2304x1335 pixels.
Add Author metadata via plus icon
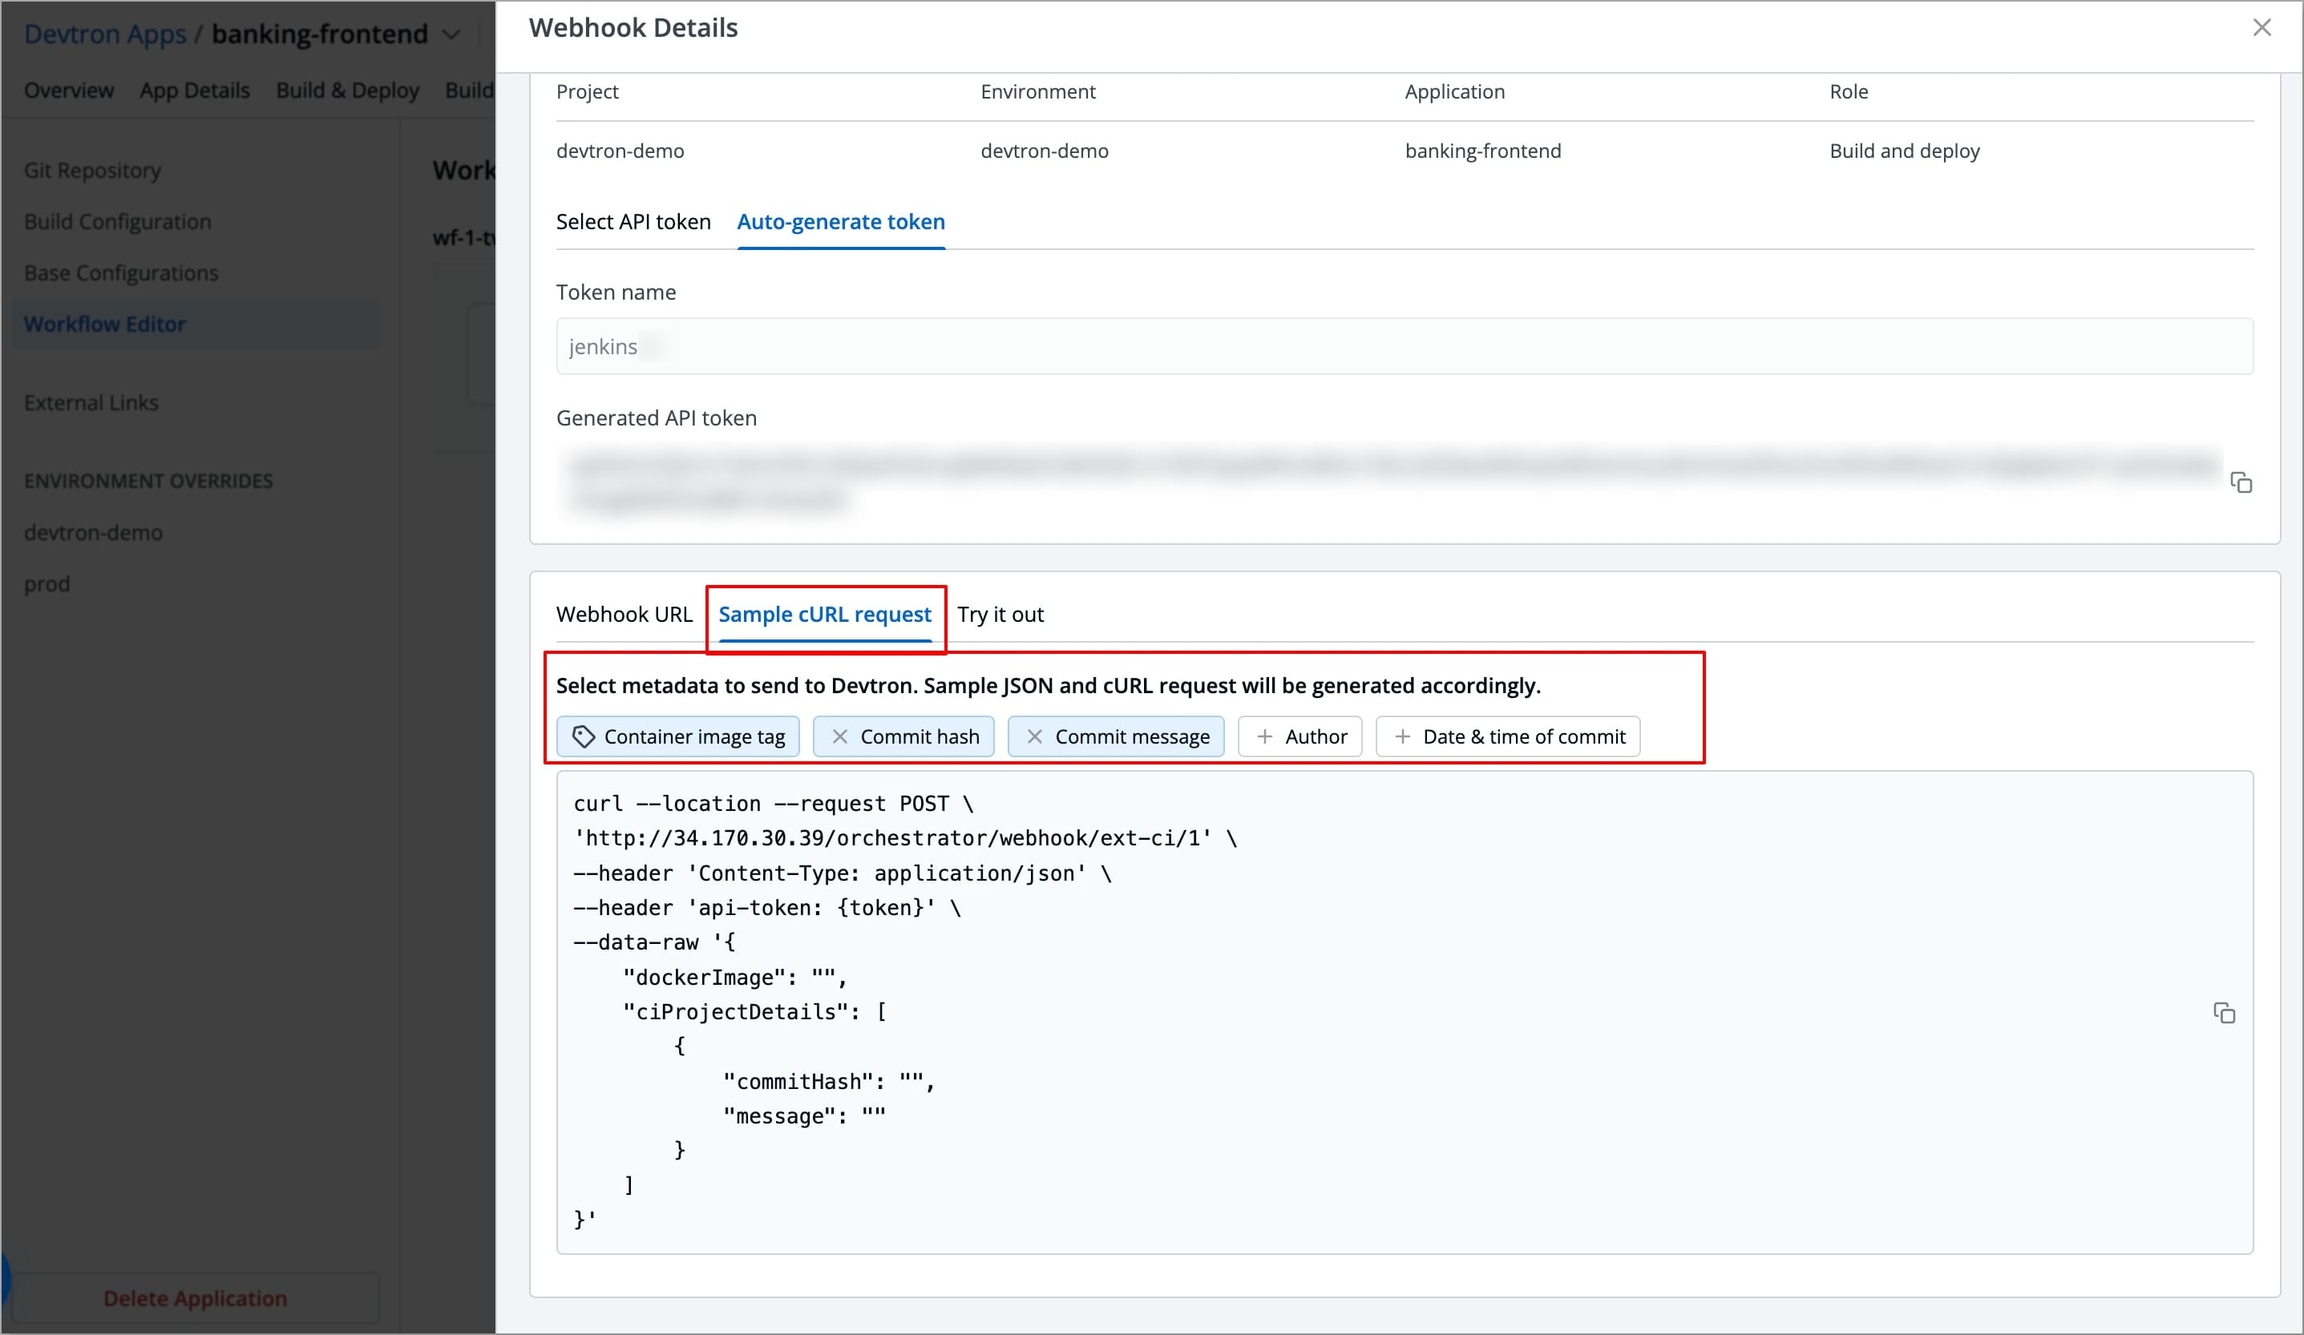coord(1265,737)
